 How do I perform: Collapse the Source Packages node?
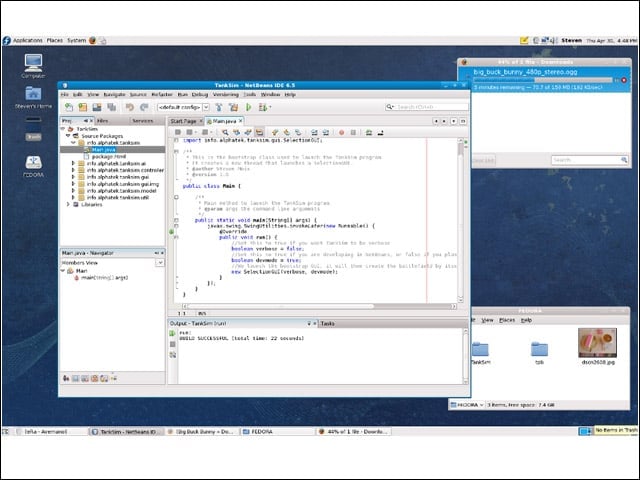[68, 136]
